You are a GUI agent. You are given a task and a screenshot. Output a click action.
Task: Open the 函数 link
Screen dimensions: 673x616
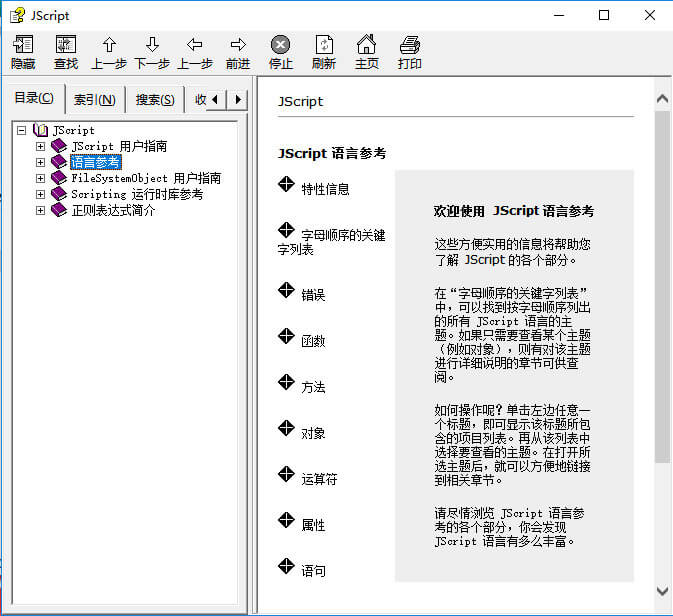(x=313, y=341)
